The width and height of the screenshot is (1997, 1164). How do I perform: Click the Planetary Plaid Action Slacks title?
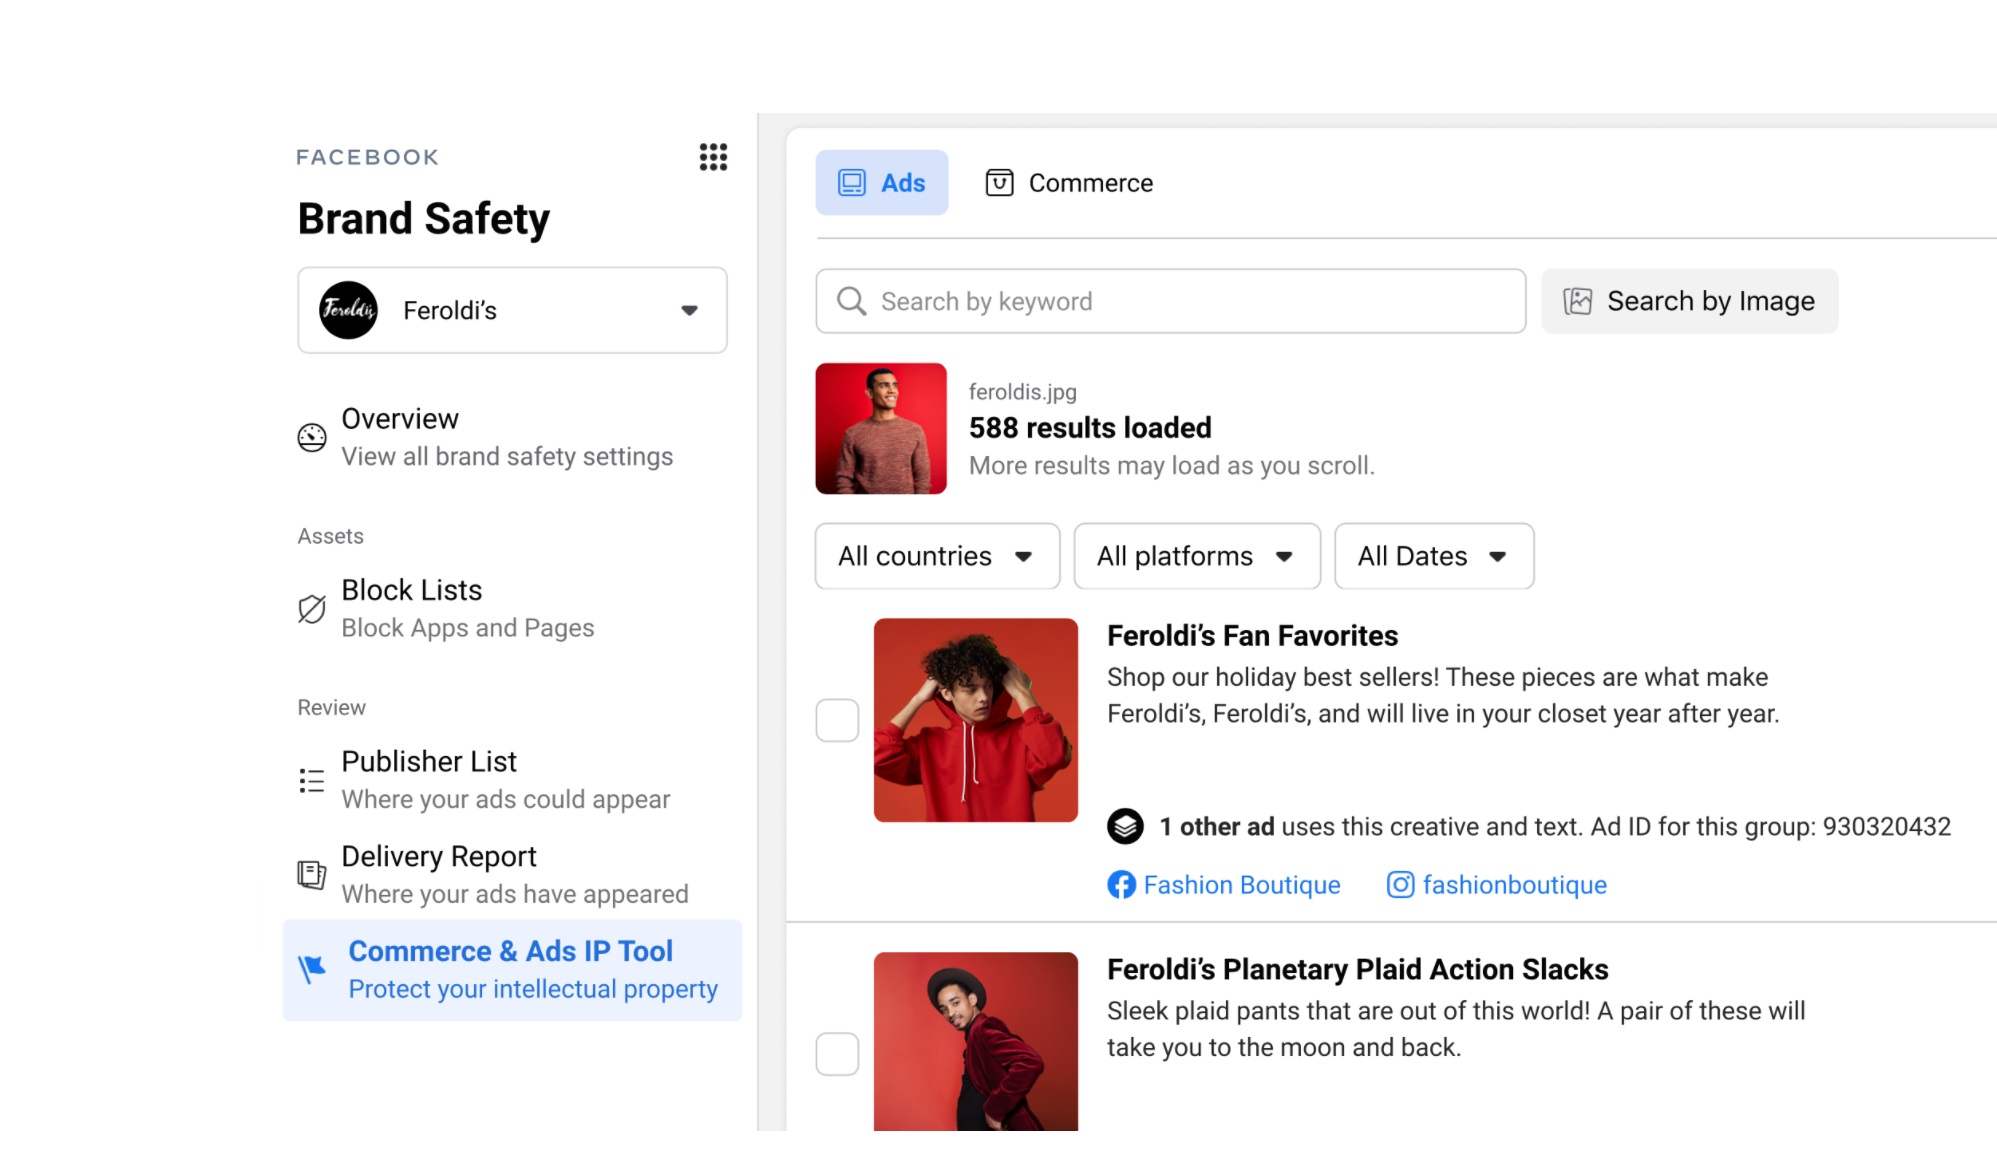pyautogui.click(x=1357, y=970)
